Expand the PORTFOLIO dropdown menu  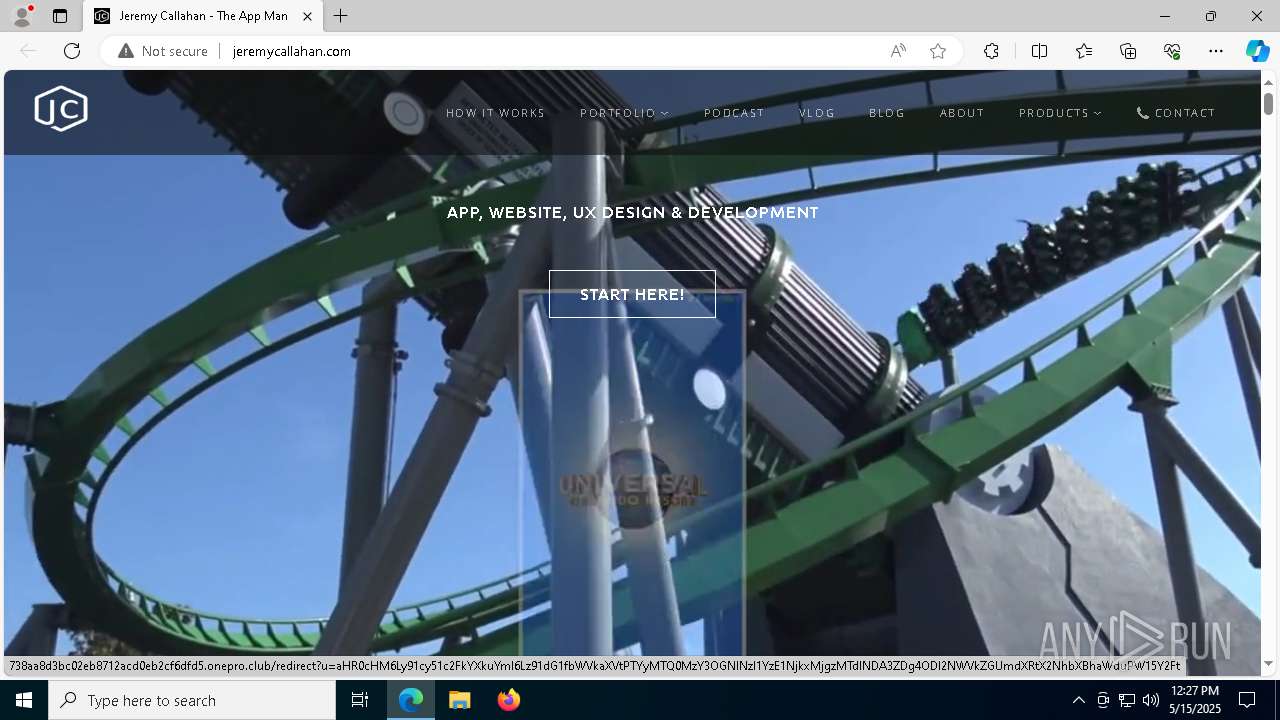tap(625, 113)
